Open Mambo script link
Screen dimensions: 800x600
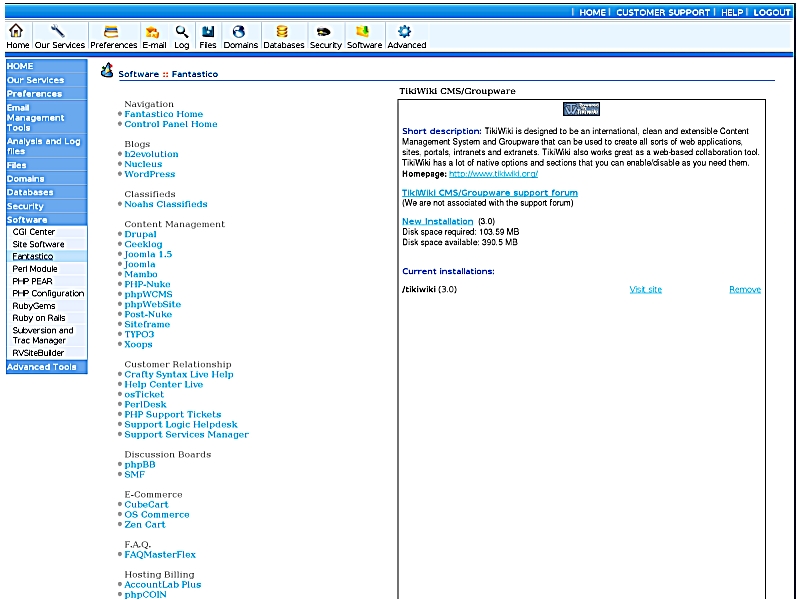click(x=141, y=274)
